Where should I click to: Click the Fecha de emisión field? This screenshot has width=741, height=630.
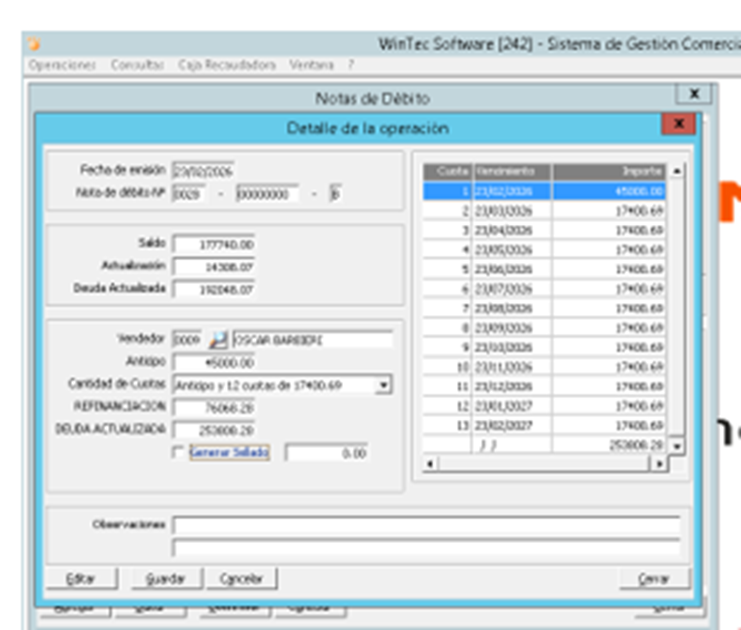pos(203,171)
